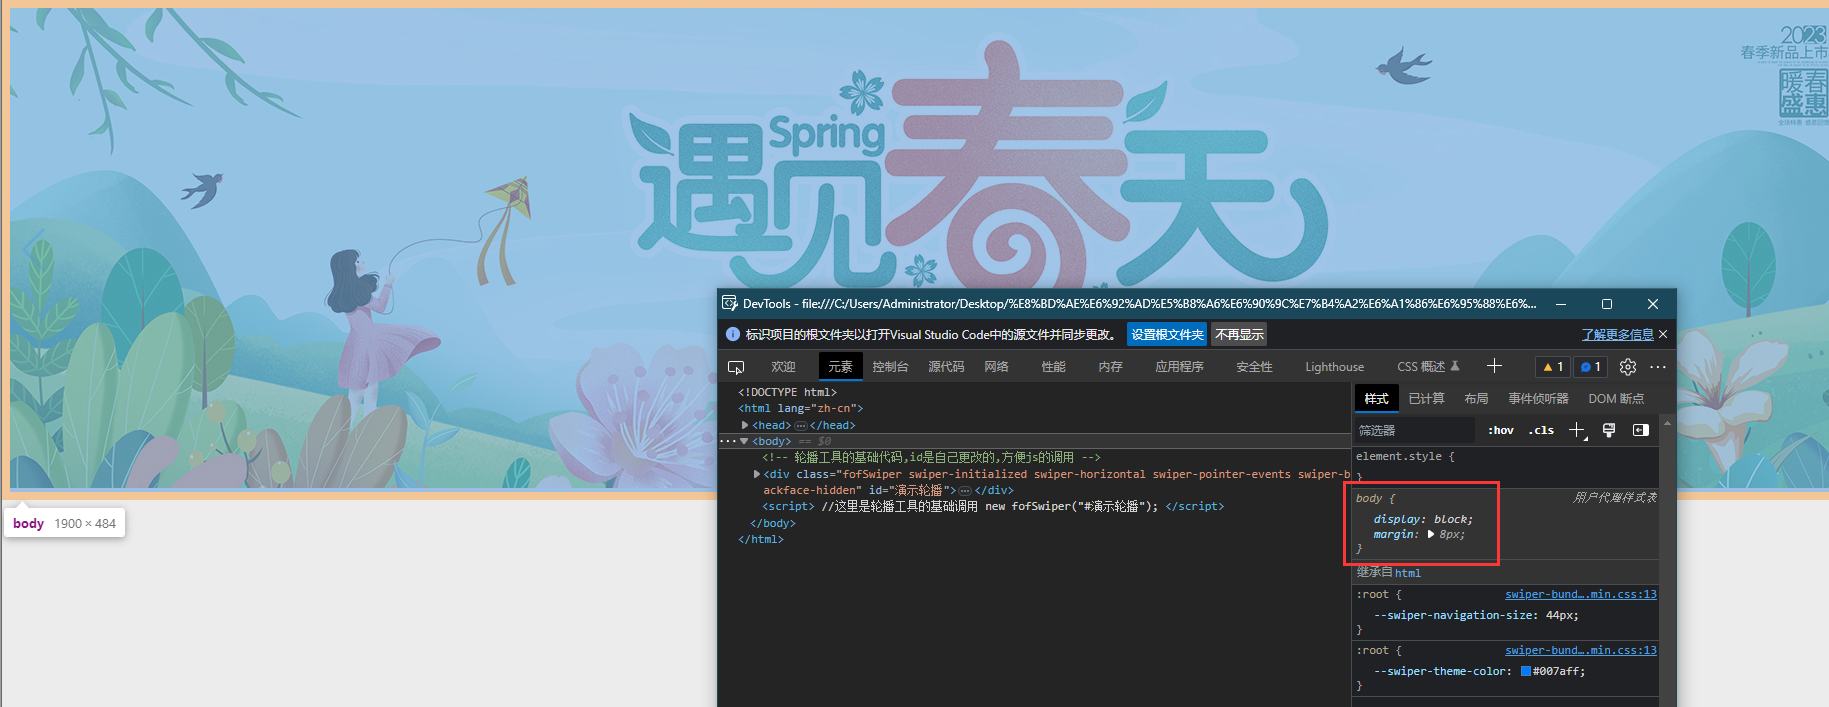This screenshot has width=1829, height=707.
Task: Maximize the DevTools window
Action: click(x=1607, y=304)
